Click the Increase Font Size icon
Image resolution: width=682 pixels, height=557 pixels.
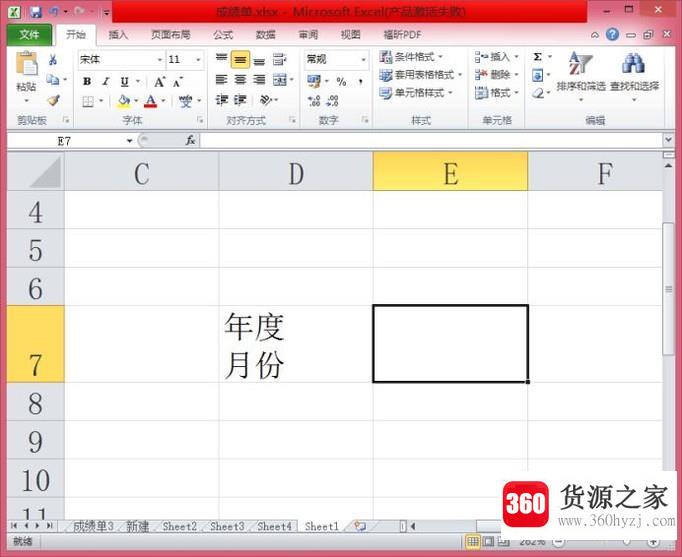coord(160,81)
